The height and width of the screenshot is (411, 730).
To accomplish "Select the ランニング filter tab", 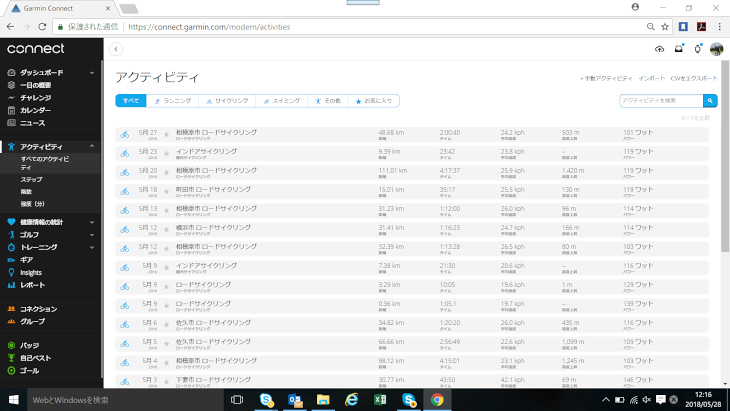I will point(172,101).
